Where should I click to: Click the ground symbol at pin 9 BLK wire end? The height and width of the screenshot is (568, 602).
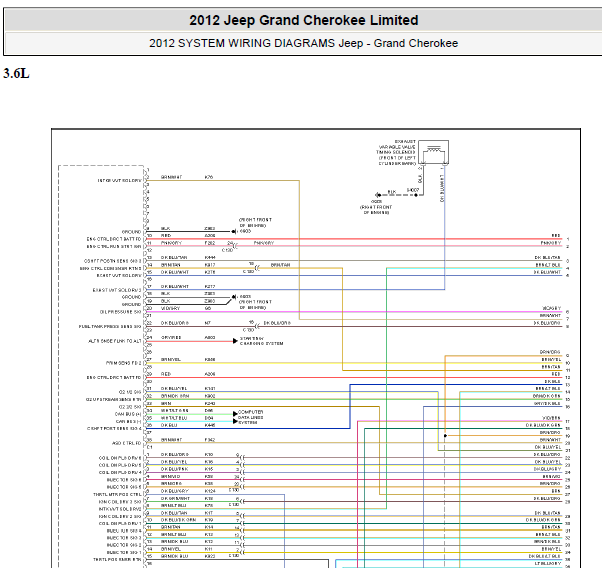coord(233,232)
